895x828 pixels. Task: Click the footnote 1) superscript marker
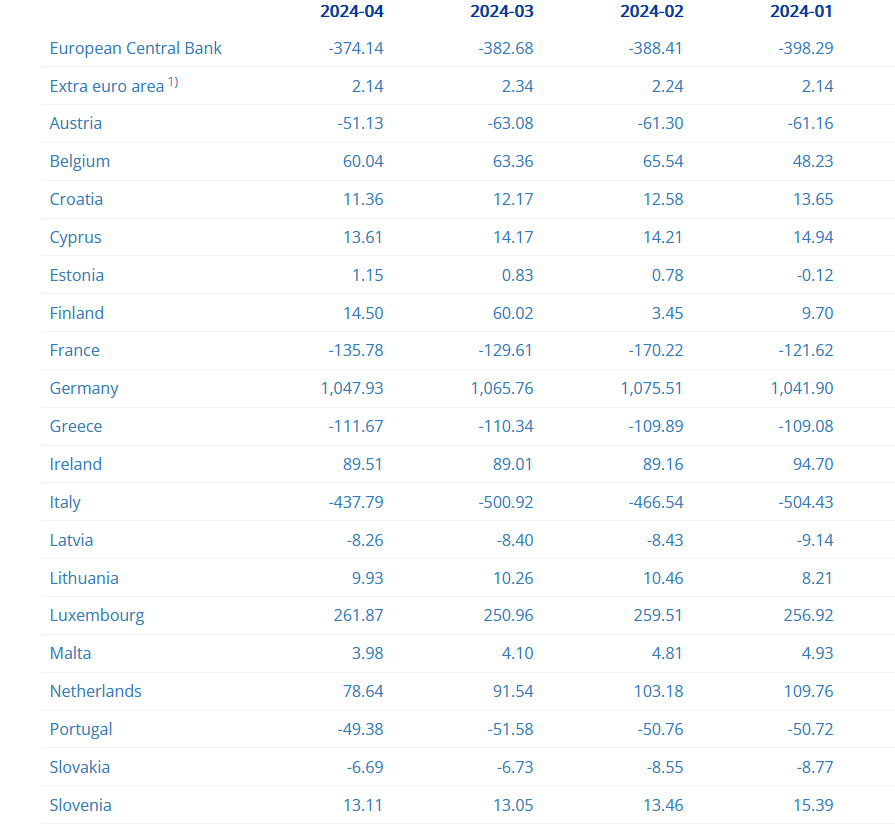(173, 82)
